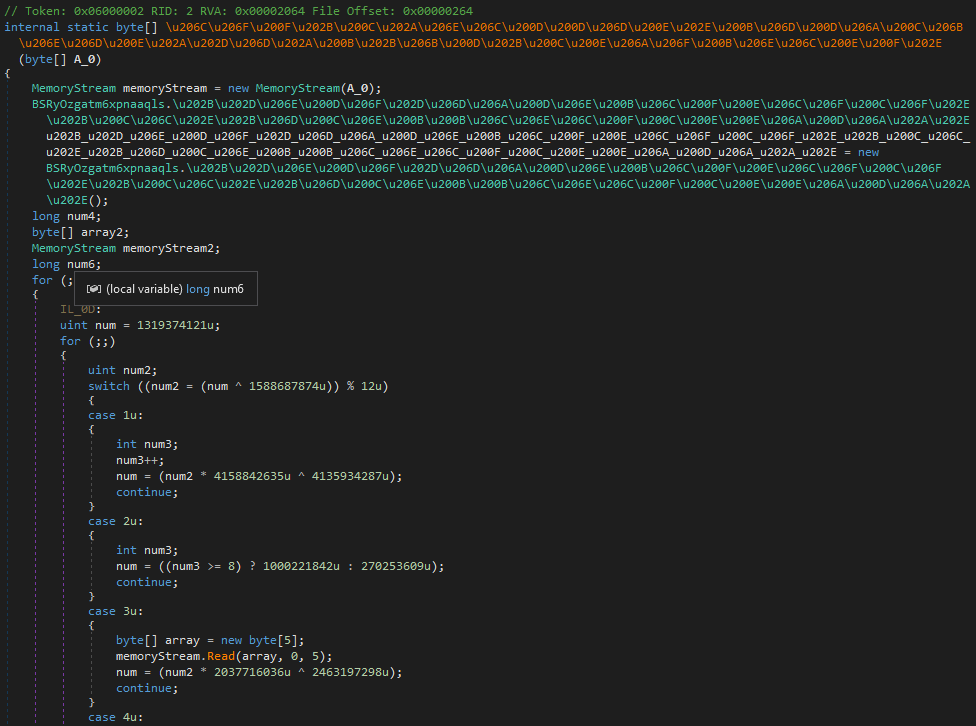Select the 'internal' keyword in the method signature
The image size is (976, 726).
coord(32,27)
